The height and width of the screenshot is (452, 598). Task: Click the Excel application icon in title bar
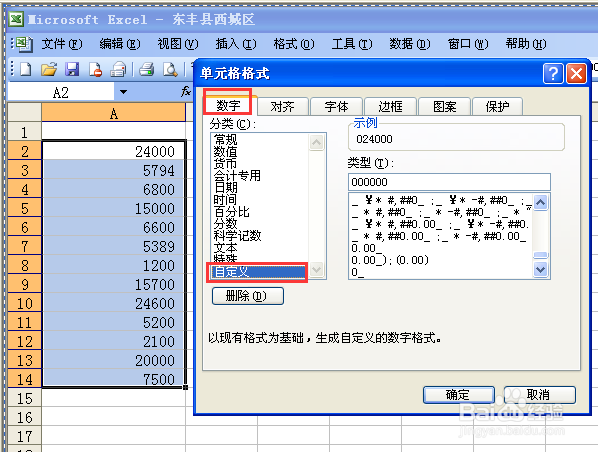(x=16, y=19)
